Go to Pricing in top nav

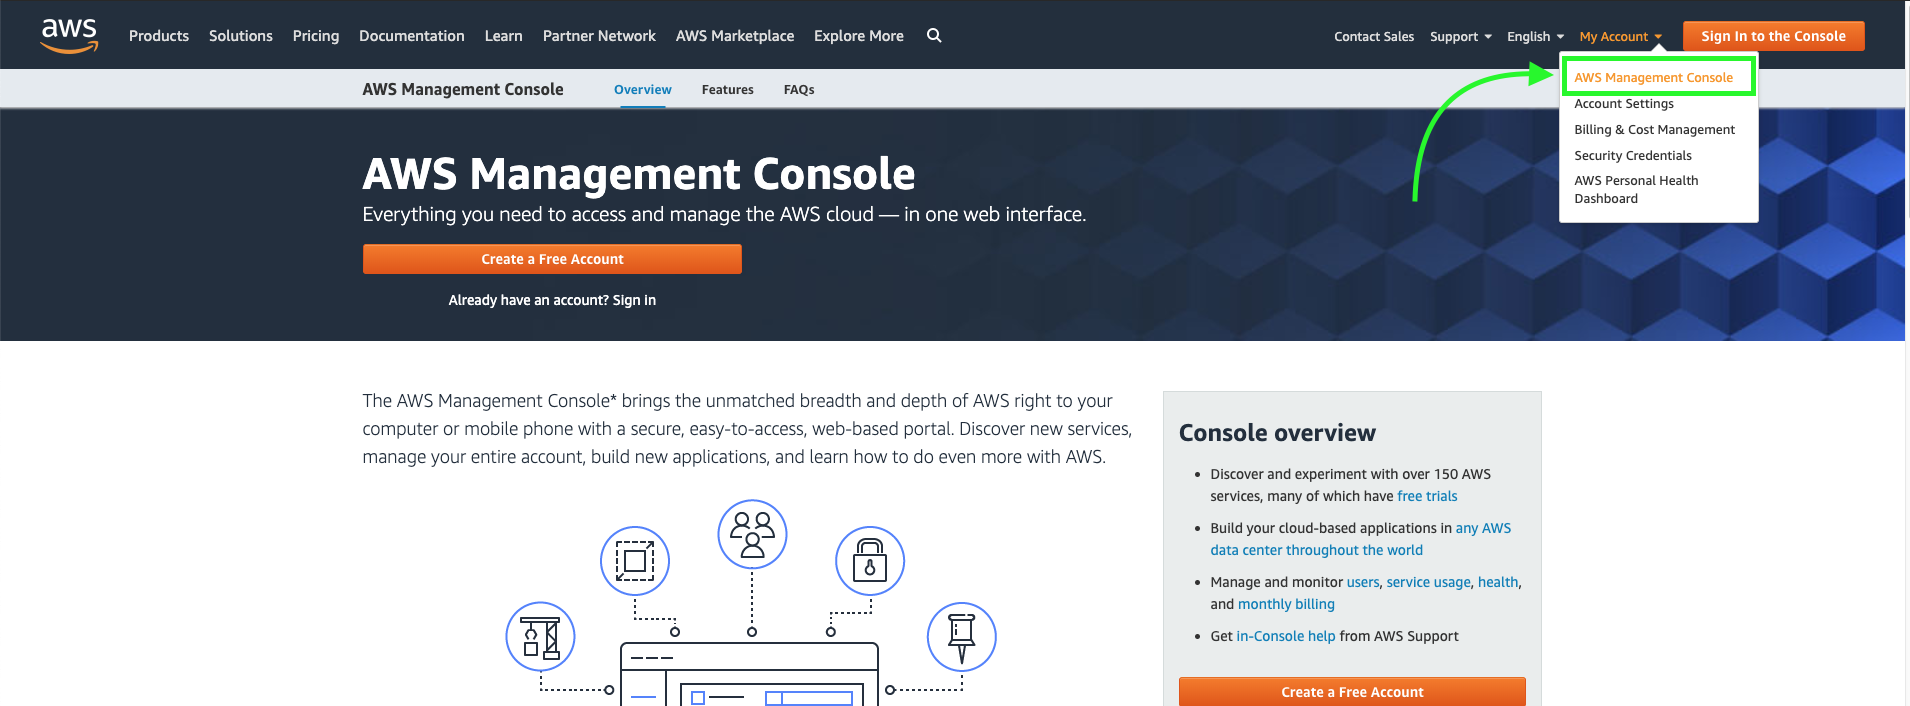[x=316, y=36]
